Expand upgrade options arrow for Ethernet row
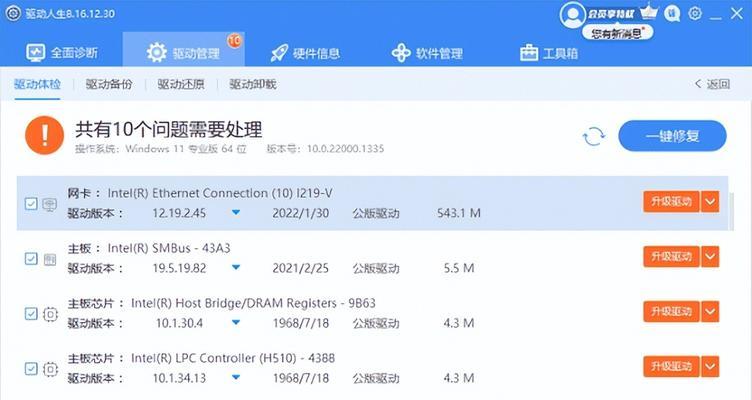 click(710, 201)
